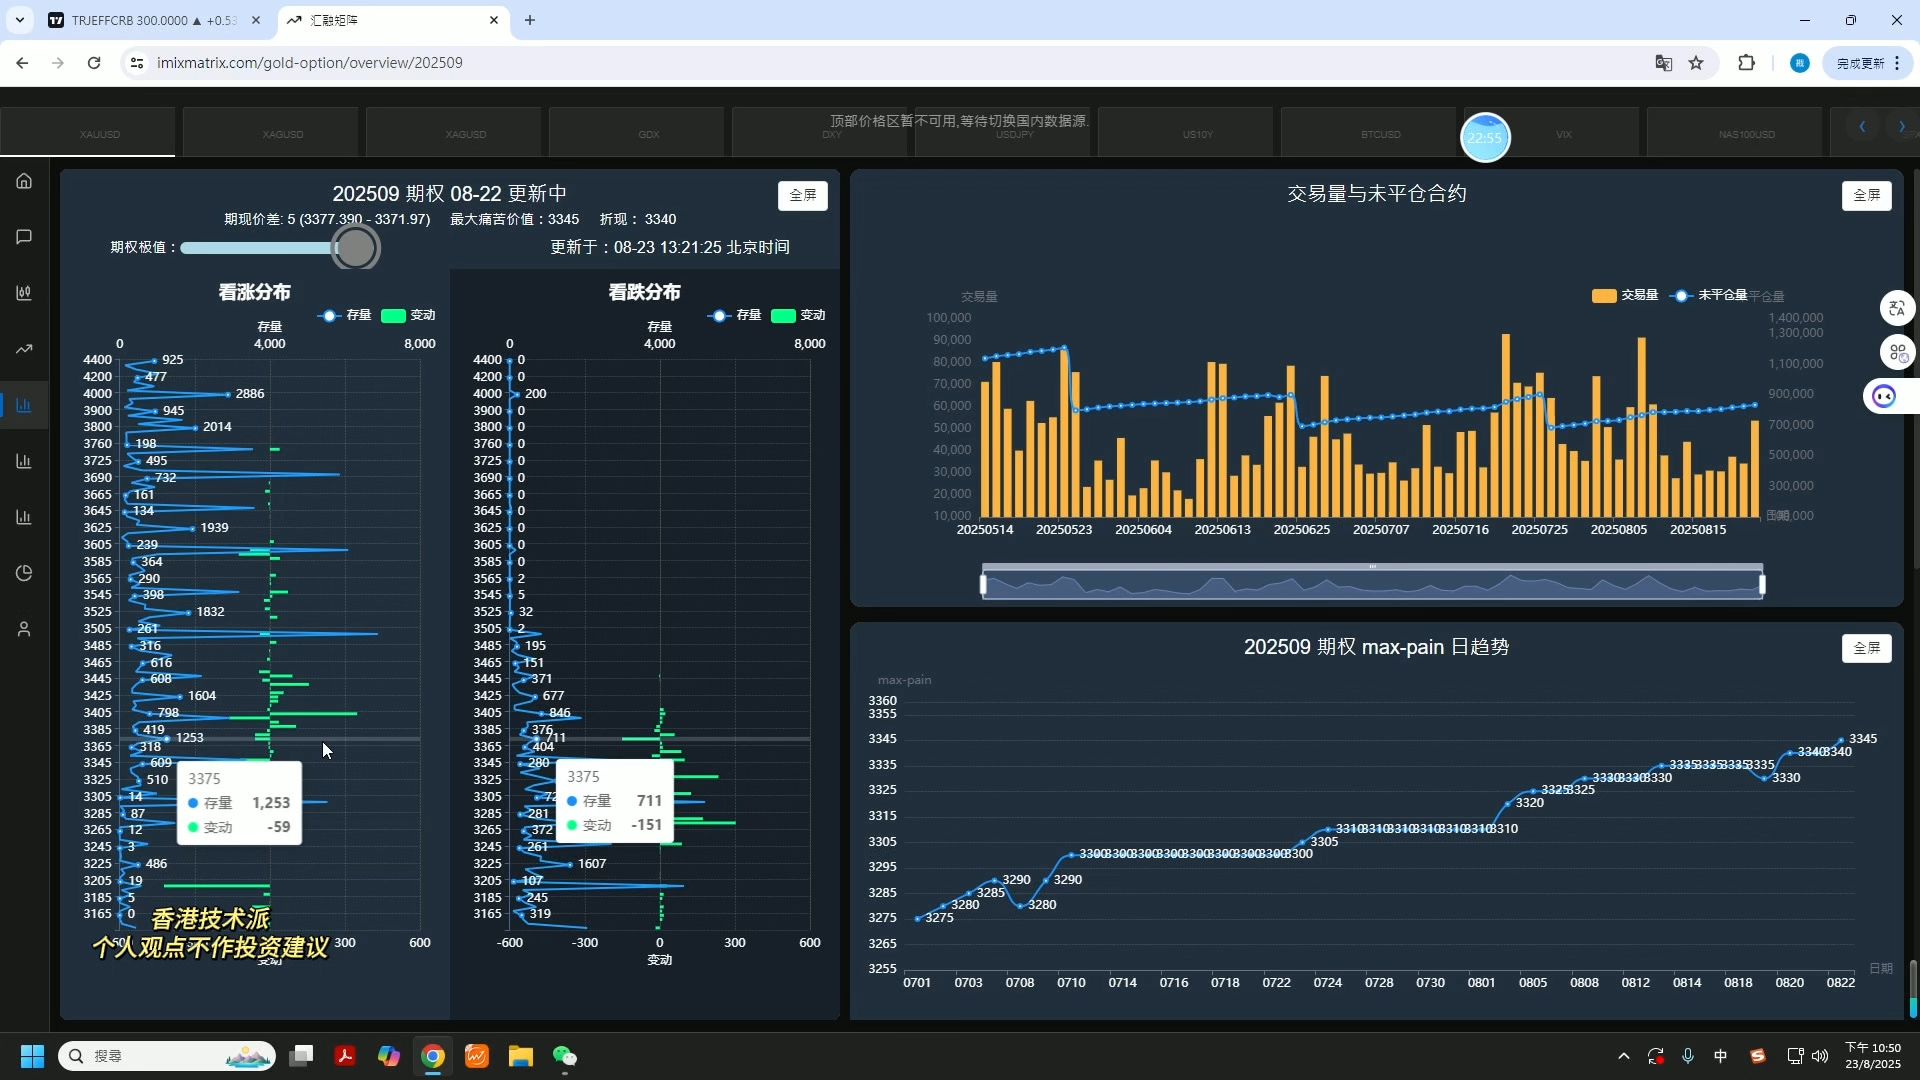Click the bar chart icon just above pie chart icon
Viewport: 1920px width, 1080px height.
[x=24, y=517]
